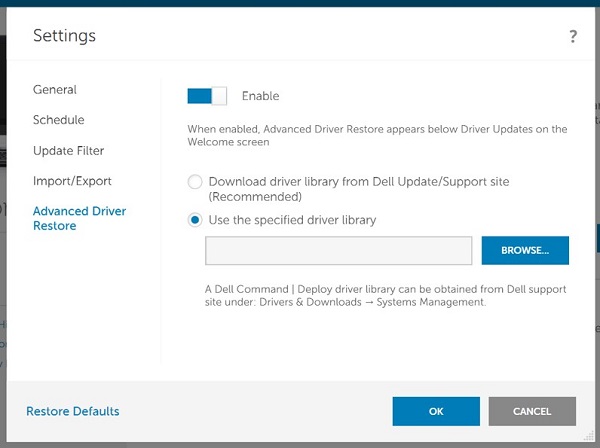Click the Enable label beside the switch
Image resolution: width=600 pixels, height=448 pixels.
(x=260, y=96)
